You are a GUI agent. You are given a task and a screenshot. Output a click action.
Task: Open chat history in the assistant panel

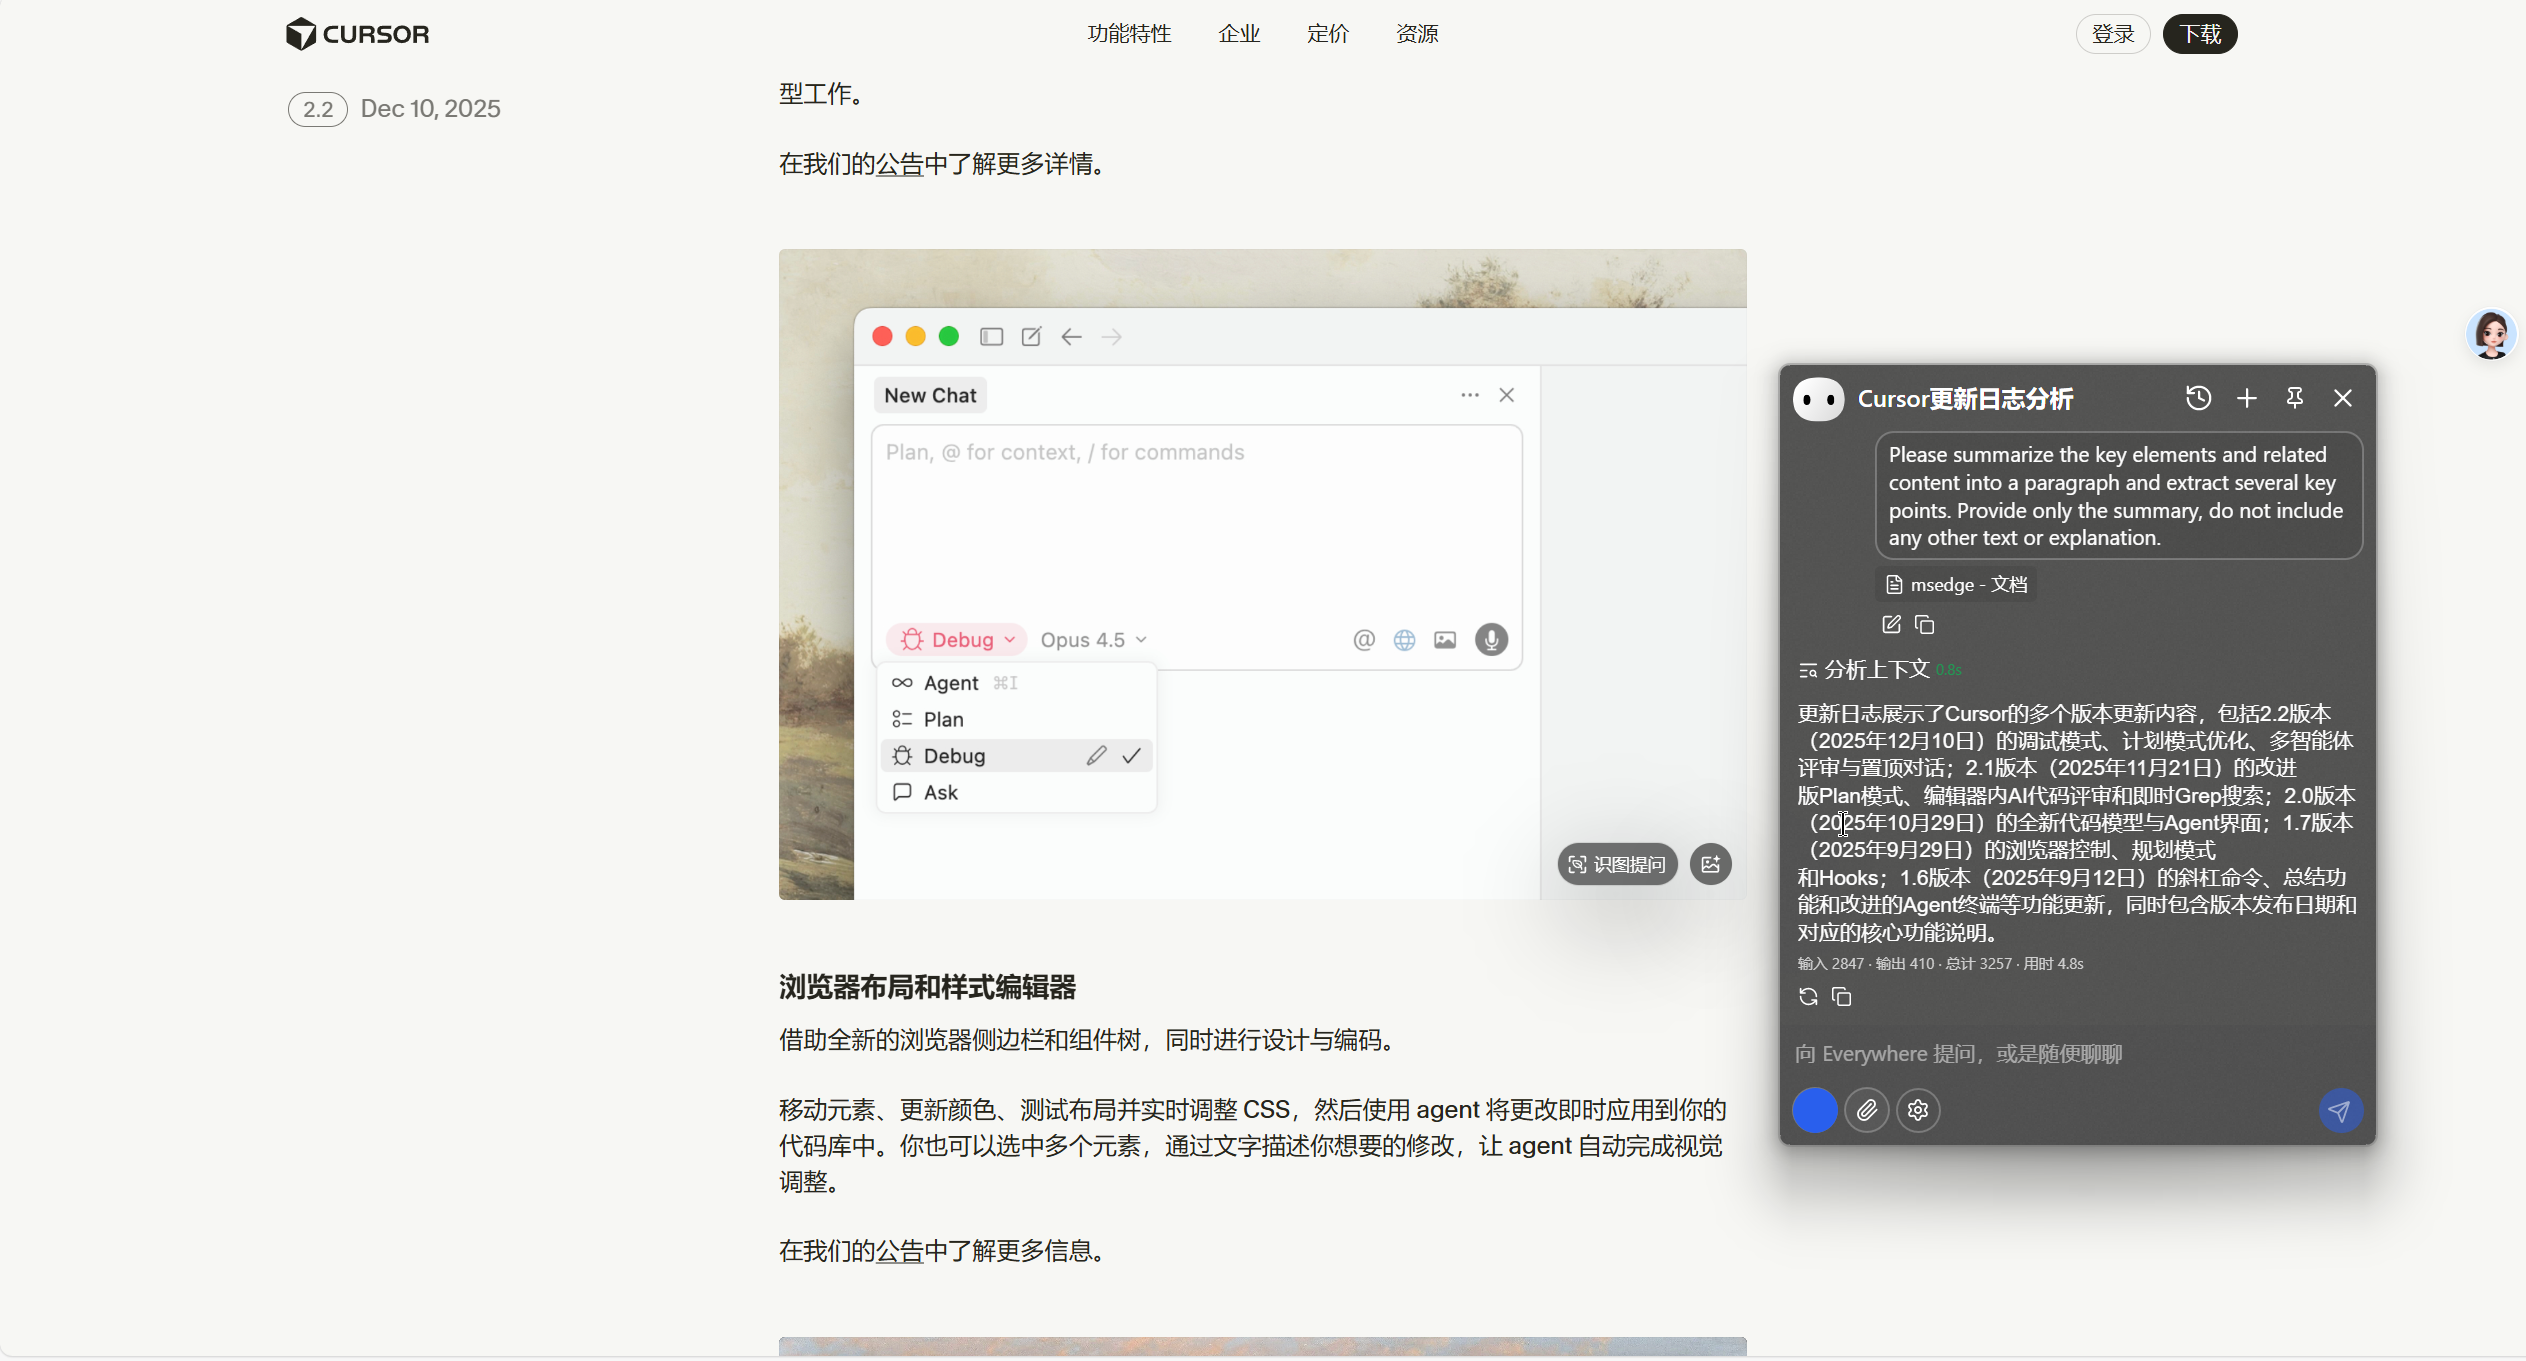pos(2197,398)
